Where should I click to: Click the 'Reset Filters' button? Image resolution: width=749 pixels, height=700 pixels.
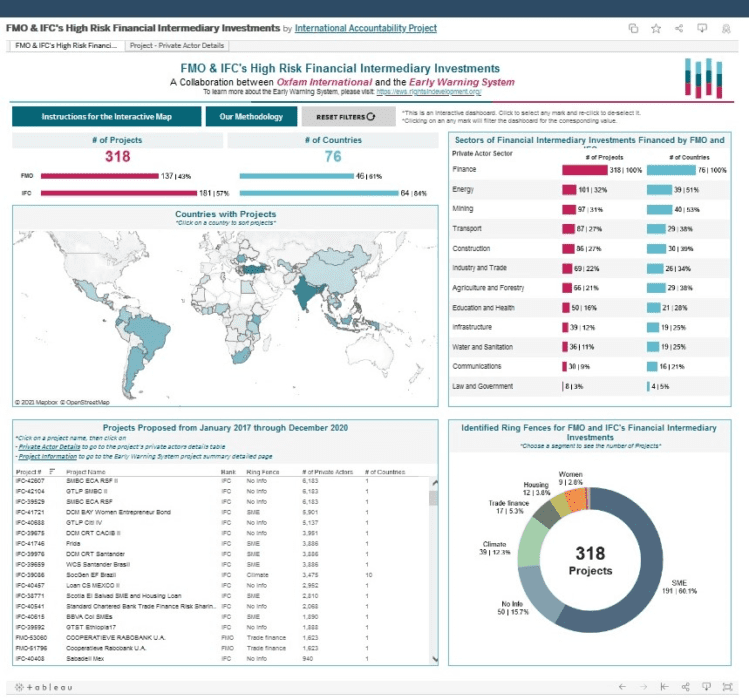[349, 117]
